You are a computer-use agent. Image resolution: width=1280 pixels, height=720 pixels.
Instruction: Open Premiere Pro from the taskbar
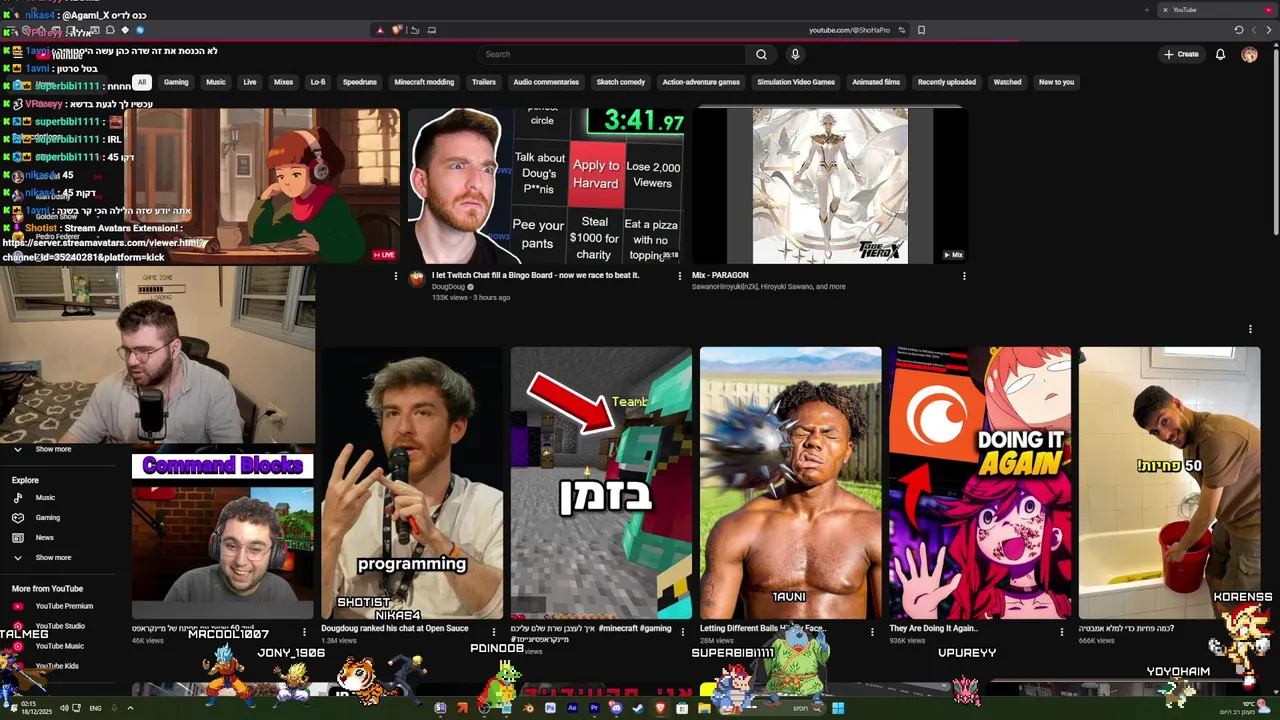594,708
